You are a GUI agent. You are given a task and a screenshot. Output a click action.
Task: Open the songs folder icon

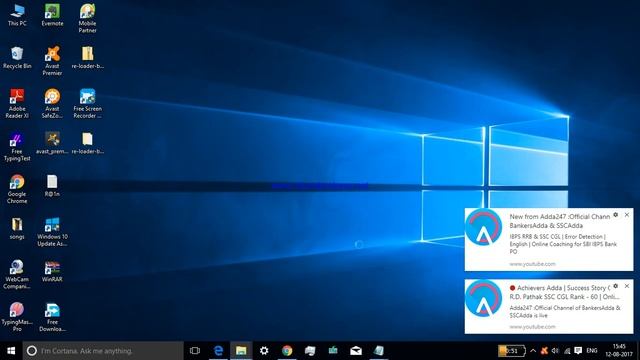pyautogui.click(x=17, y=228)
